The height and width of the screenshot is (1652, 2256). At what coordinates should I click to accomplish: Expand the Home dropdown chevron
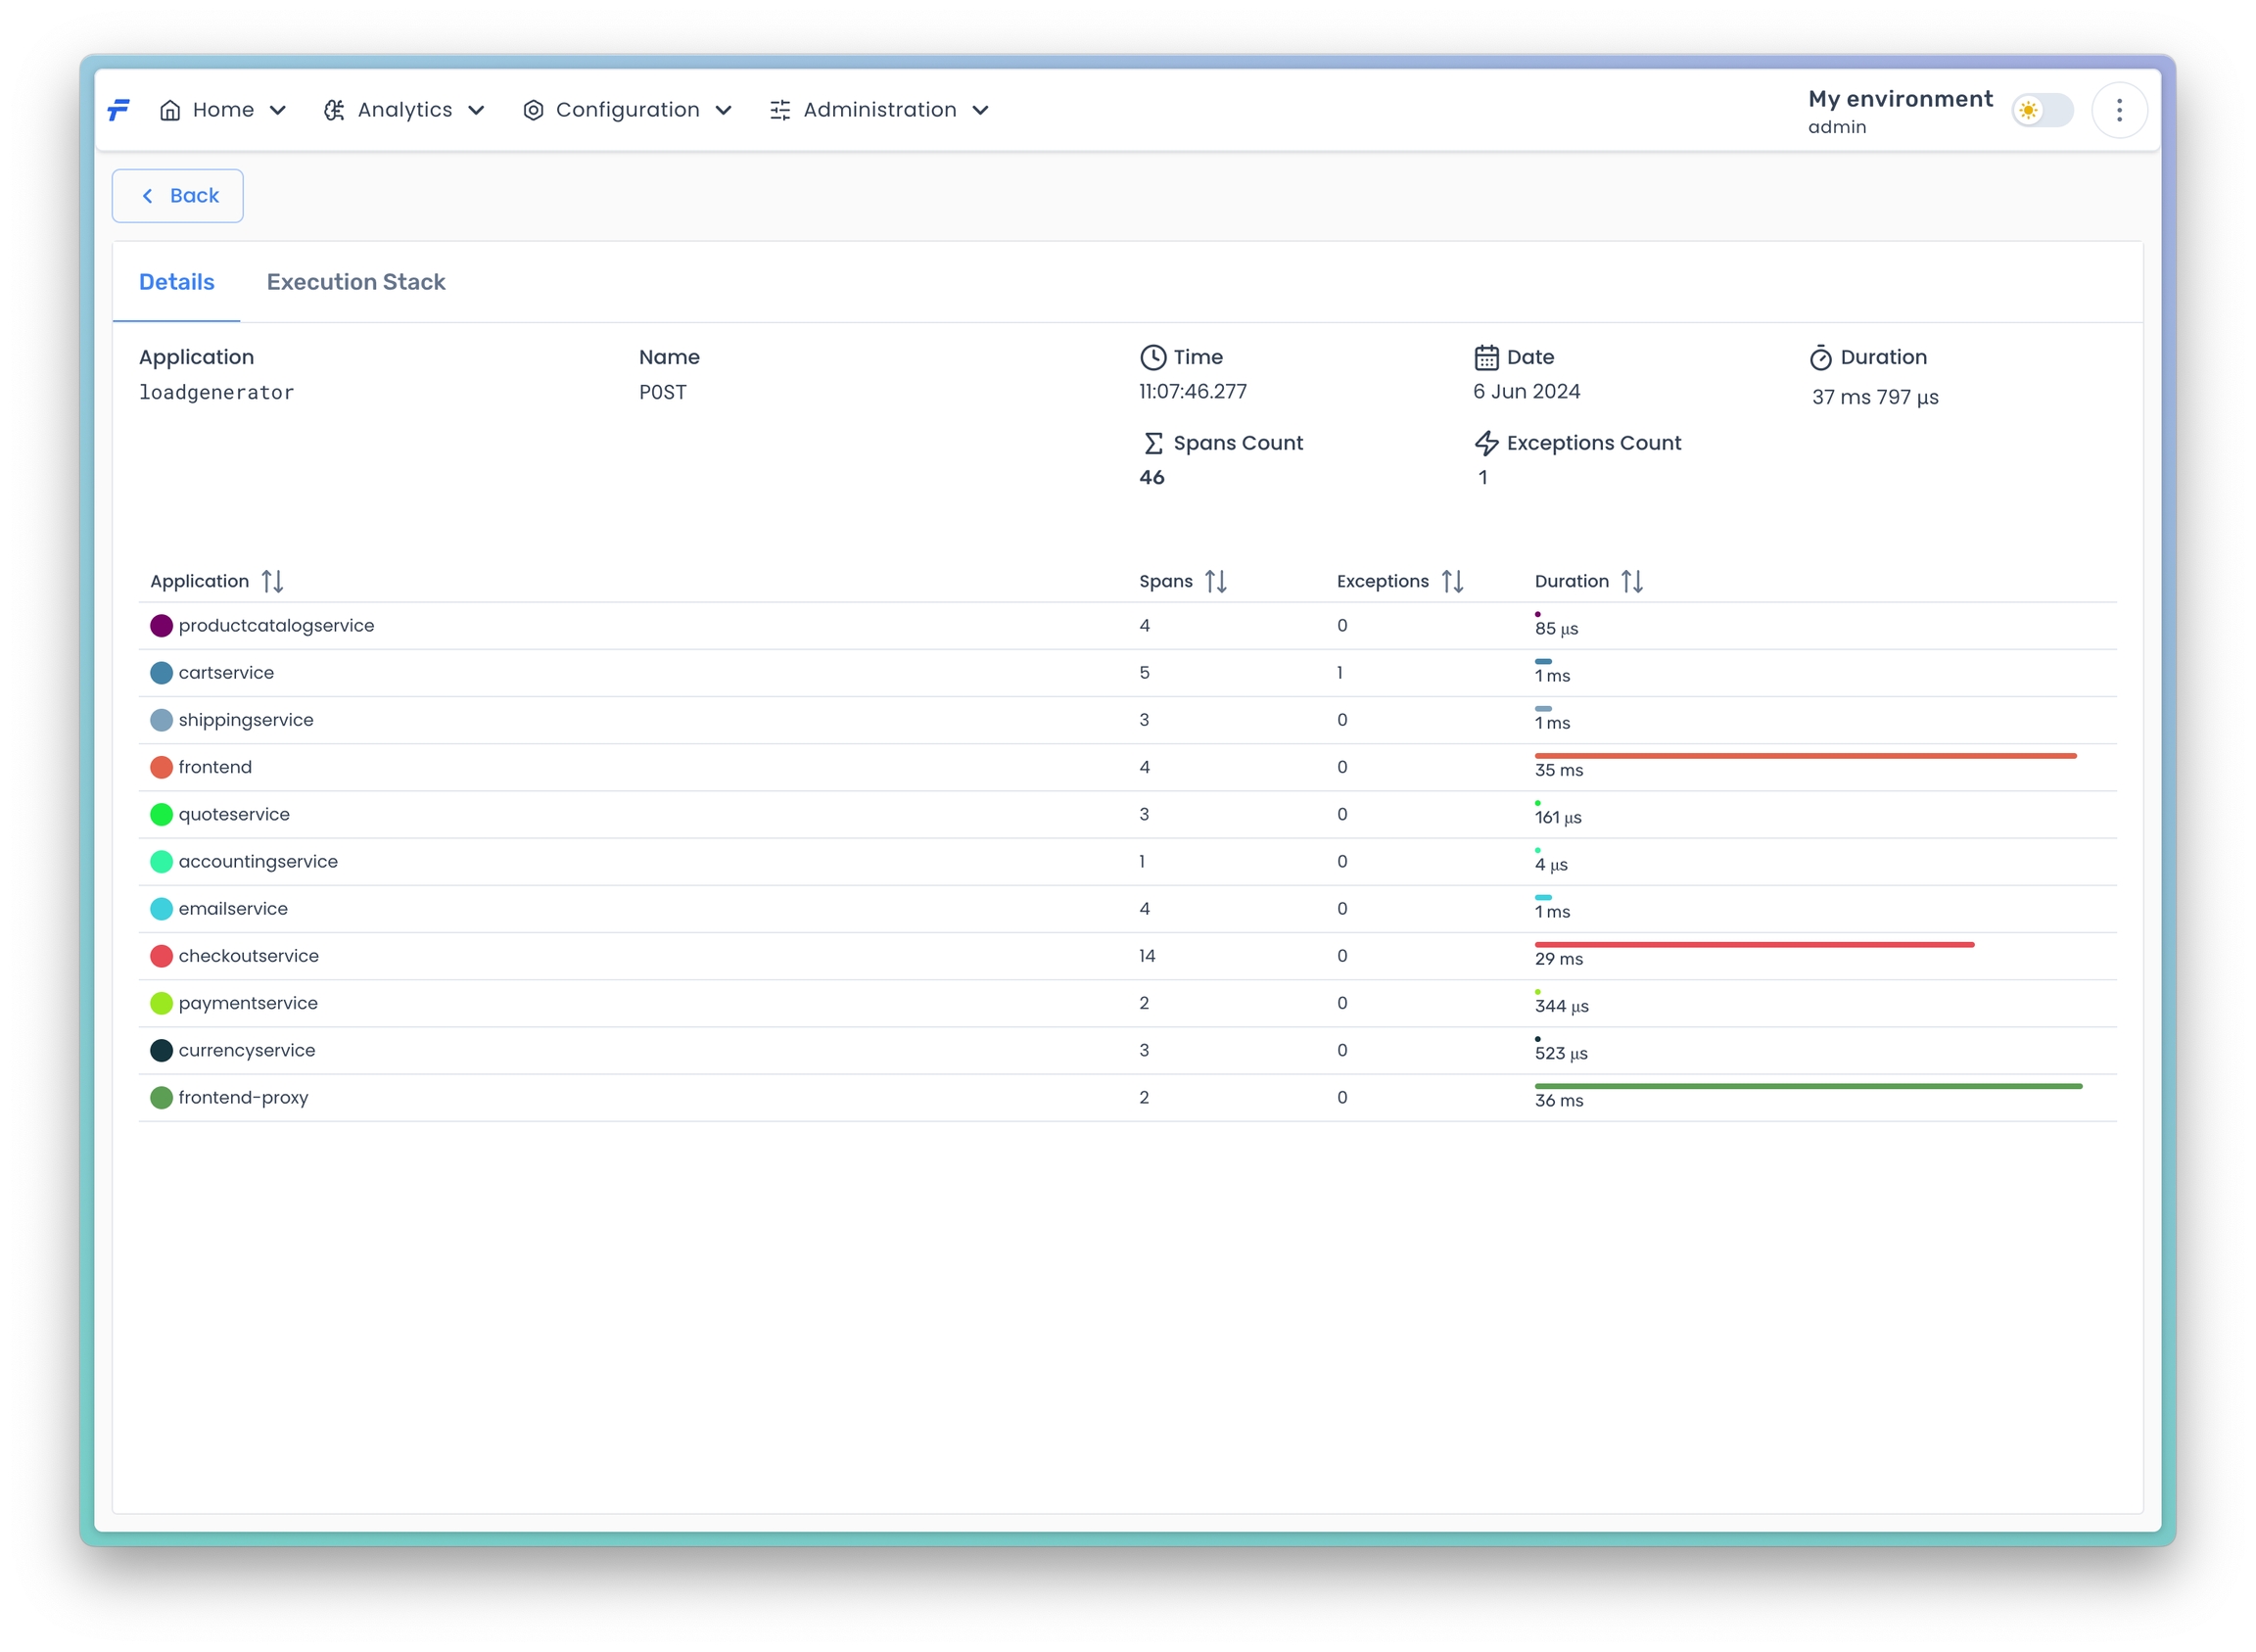pos(278,110)
